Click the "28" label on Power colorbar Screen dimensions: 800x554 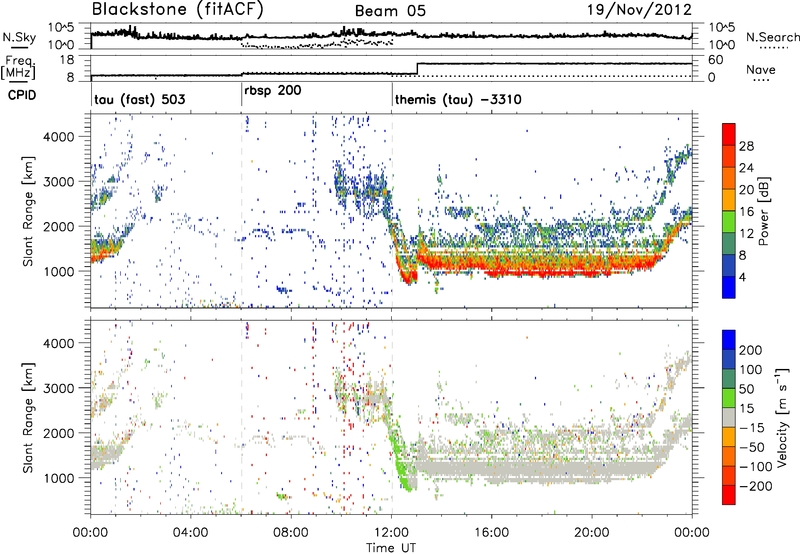click(x=746, y=146)
